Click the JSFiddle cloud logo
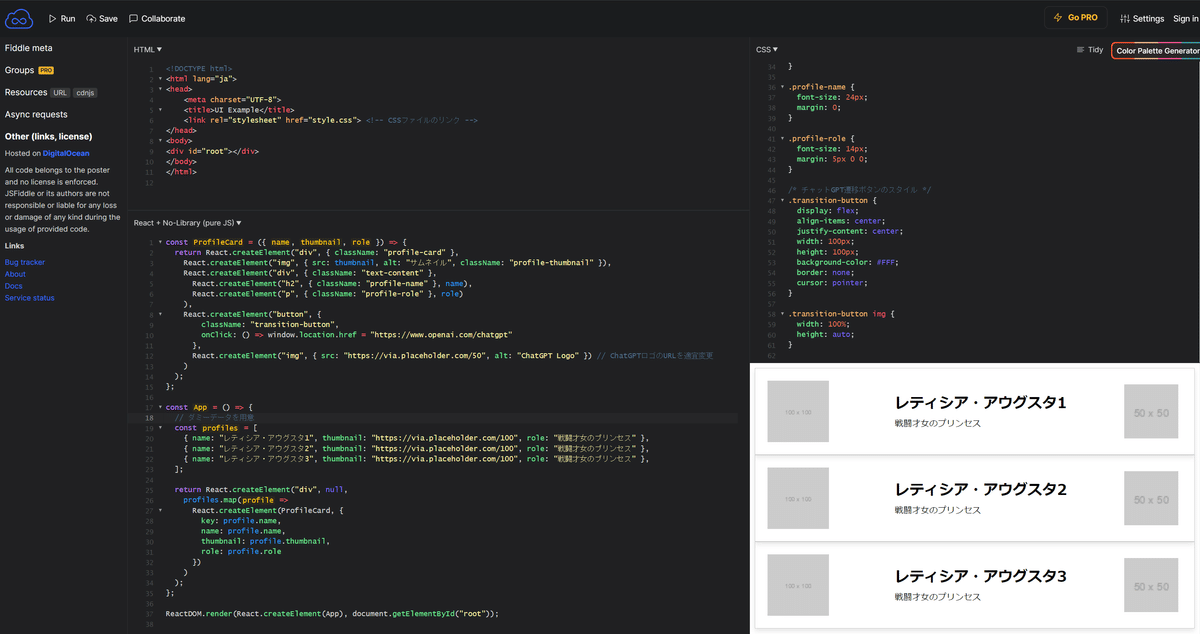Viewport: 1200px width, 634px height. (x=17, y=17)
